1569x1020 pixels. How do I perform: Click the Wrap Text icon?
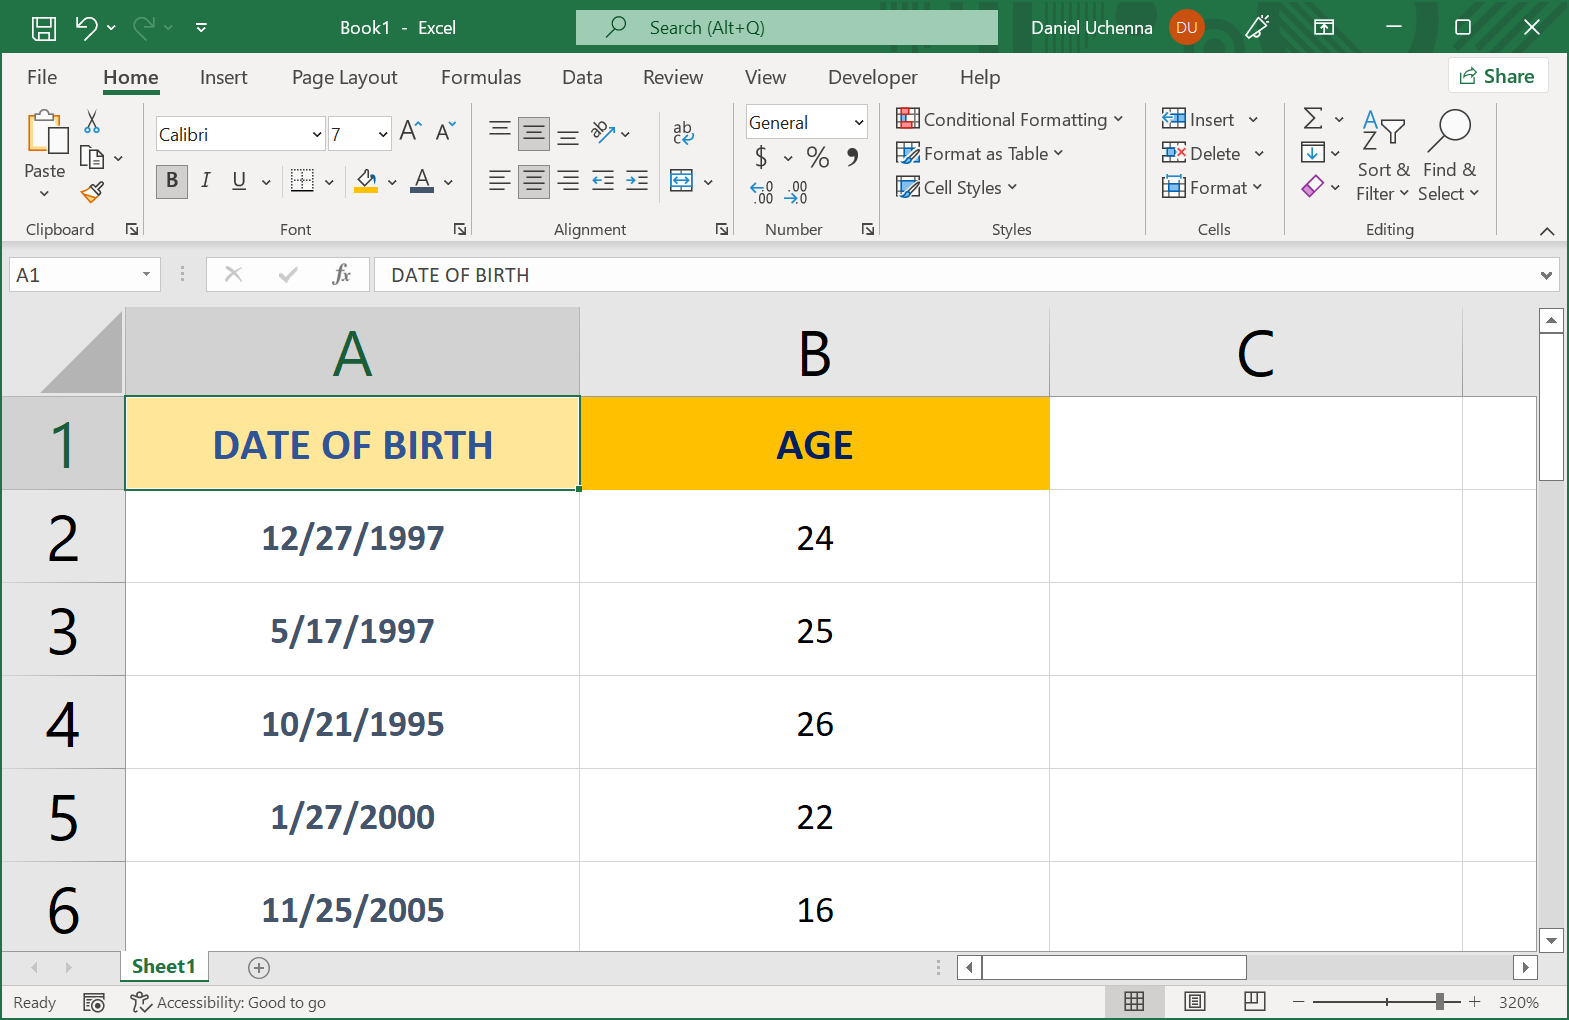pyautogui.click(x=683, y=132)
